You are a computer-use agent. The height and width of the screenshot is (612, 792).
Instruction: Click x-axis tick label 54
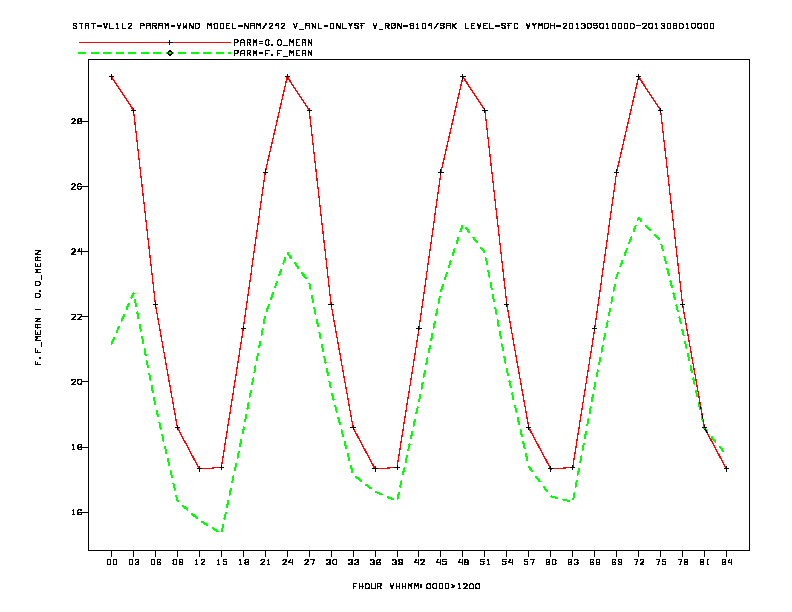coord(507,562)
